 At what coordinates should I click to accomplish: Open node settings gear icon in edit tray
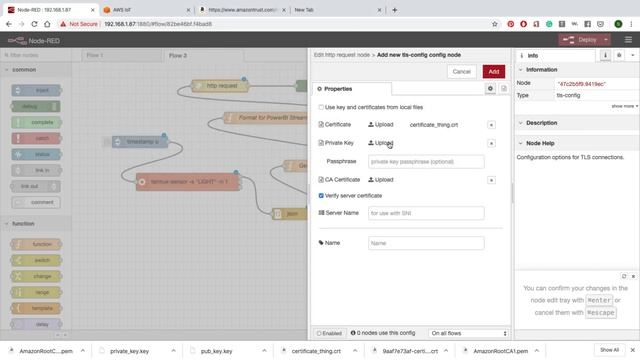[490, 89]
